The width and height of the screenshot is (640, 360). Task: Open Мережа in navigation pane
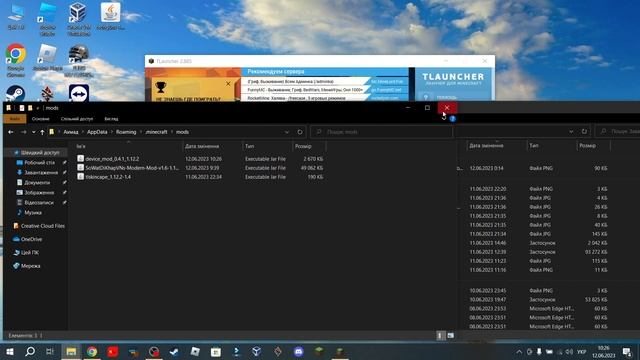click(x=30, y=266)
